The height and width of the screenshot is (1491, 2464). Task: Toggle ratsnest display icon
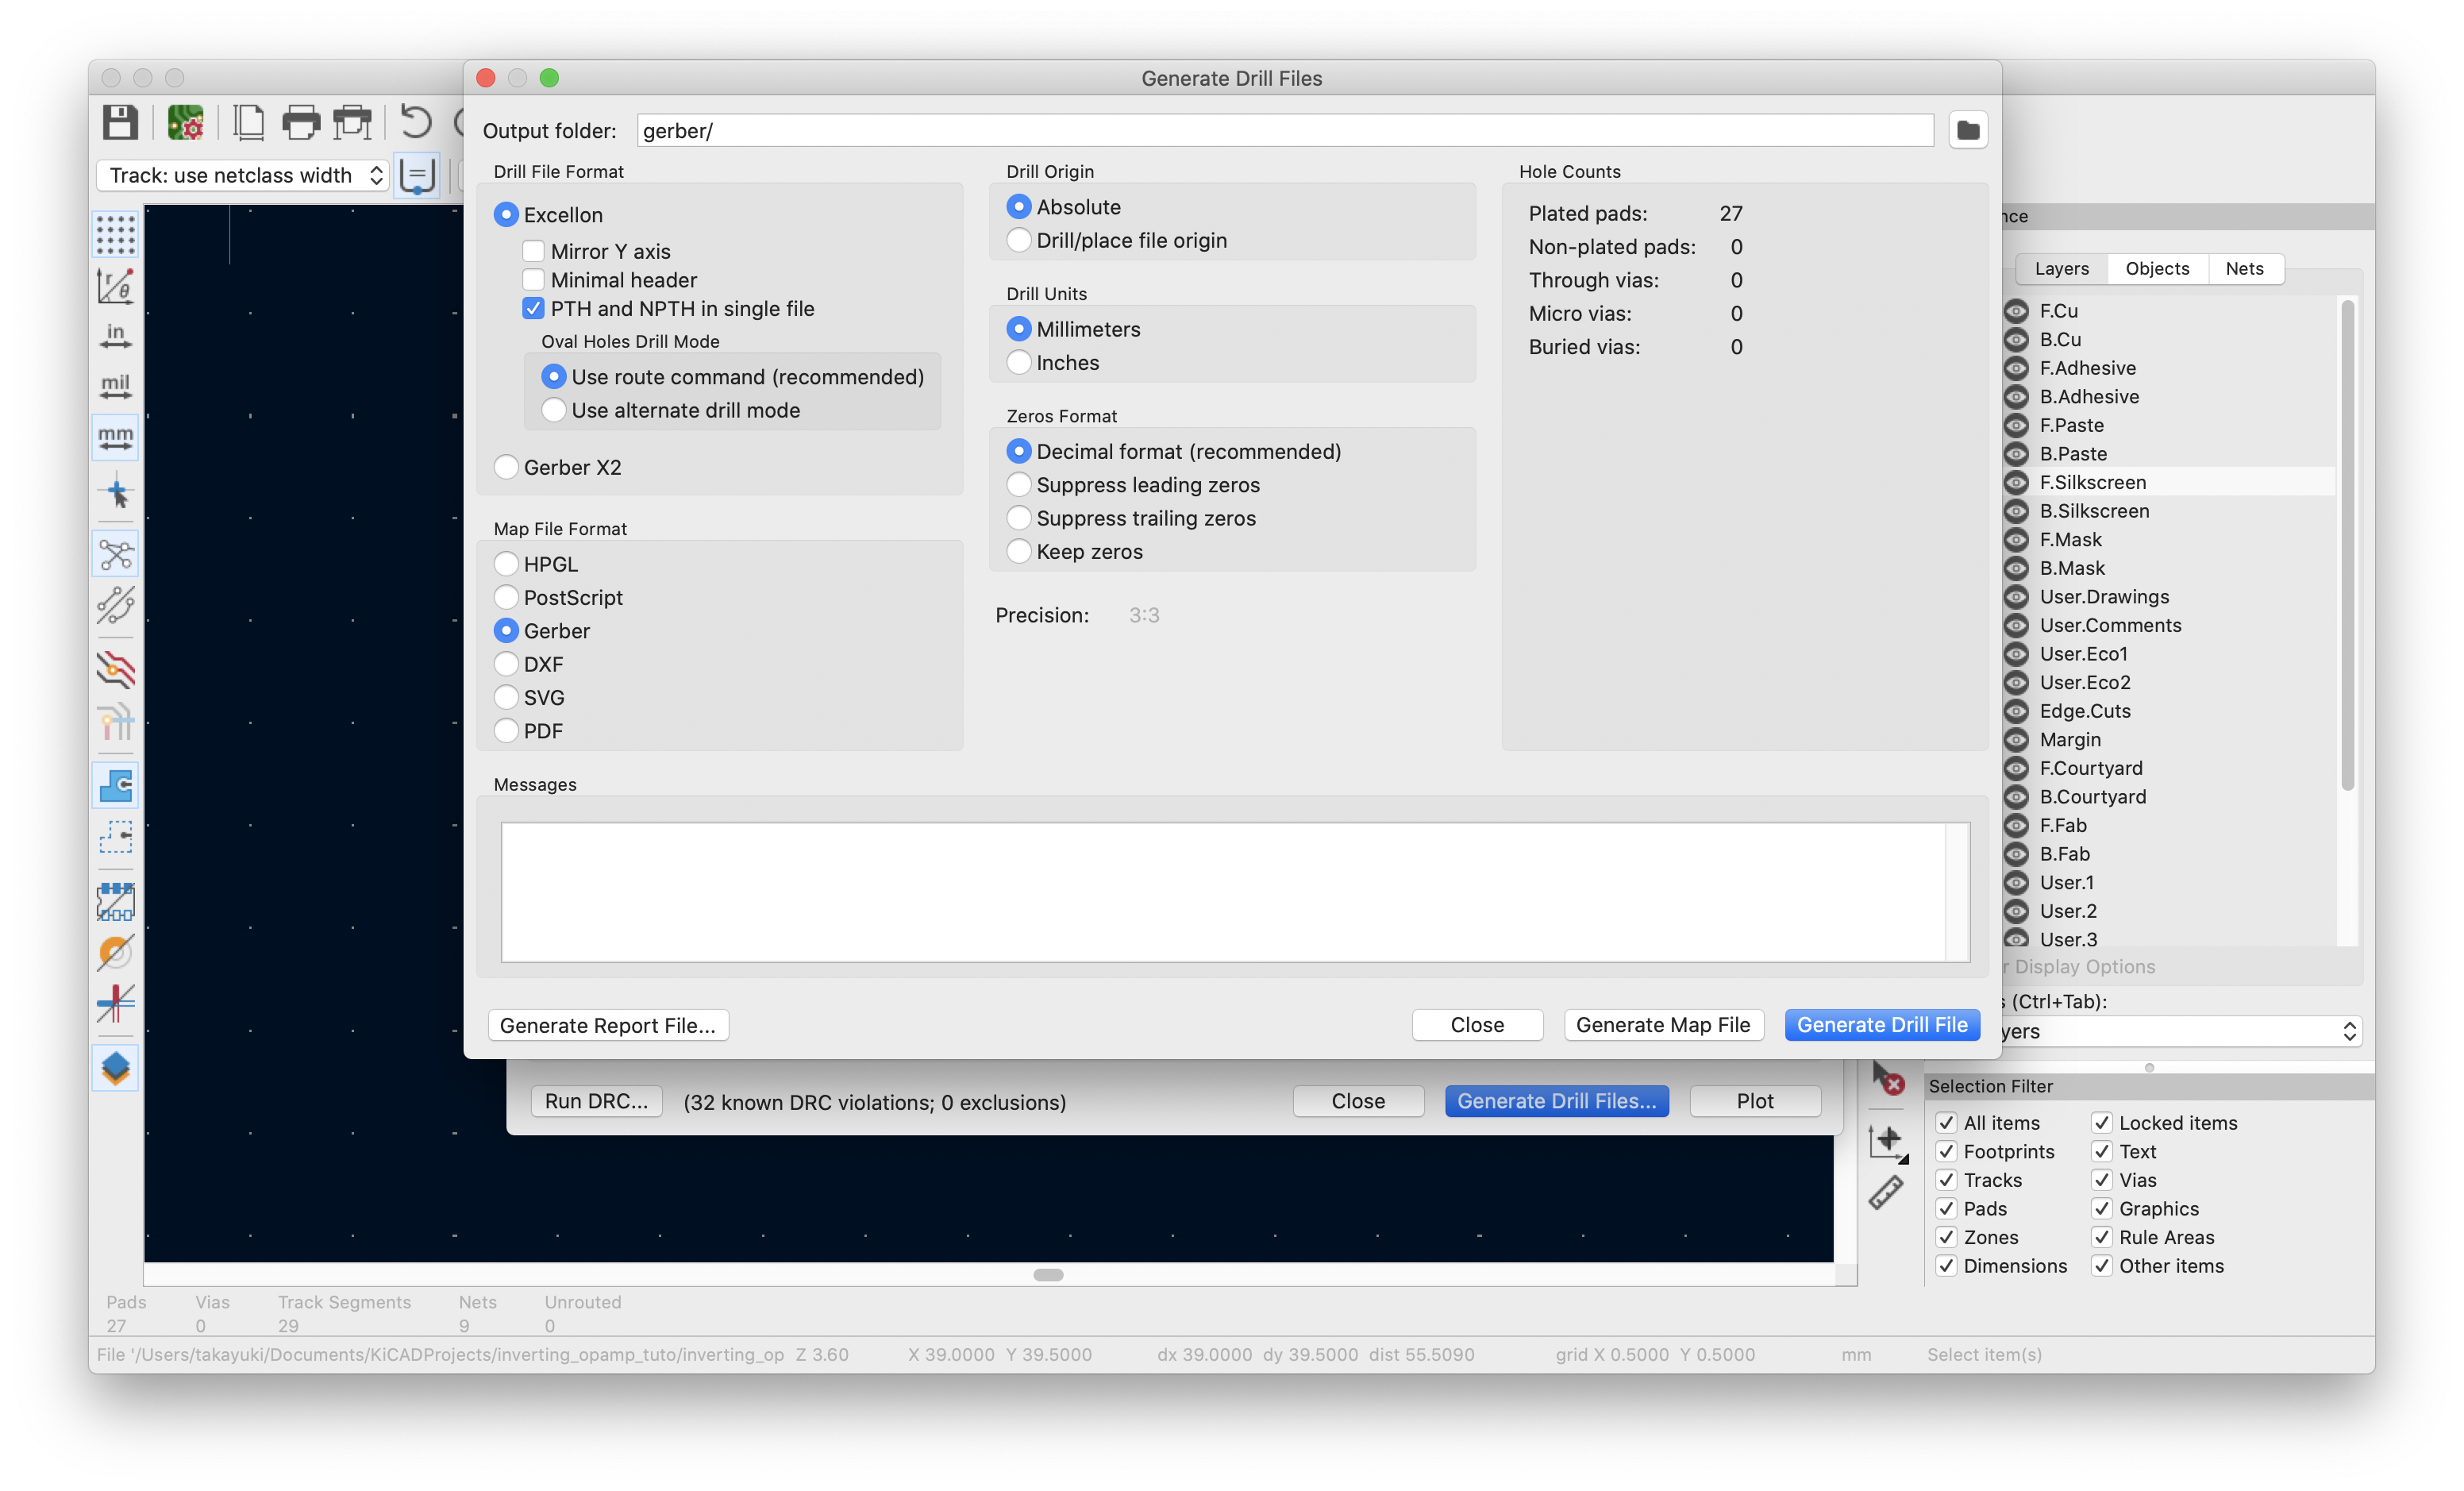tap(116, 555)
